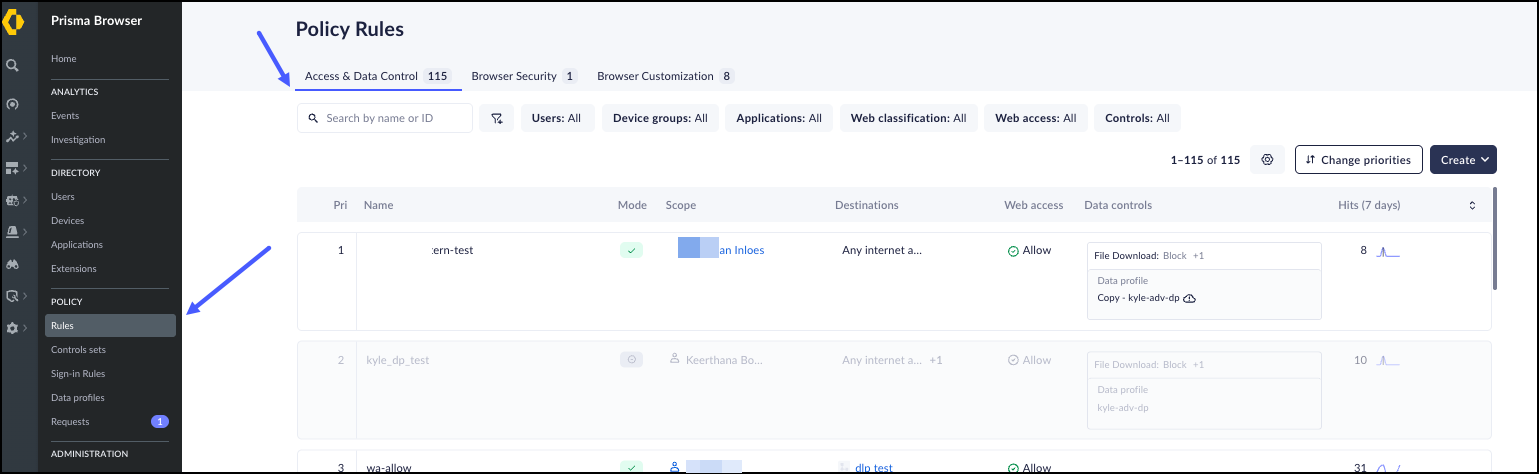
Task: Switch to Browser Customization tab
Action: (666, 76)
